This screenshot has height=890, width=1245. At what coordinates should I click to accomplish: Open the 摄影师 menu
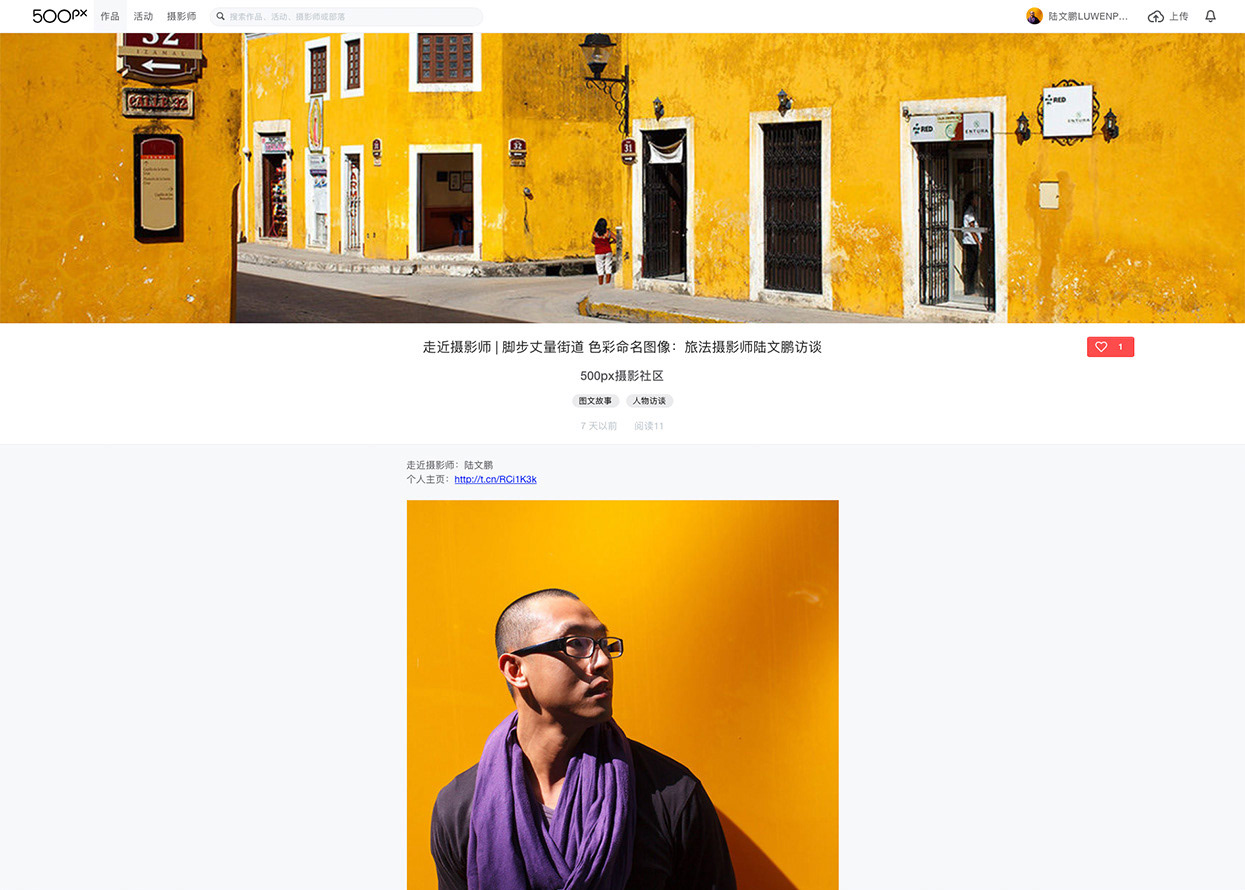click(181, 17)
